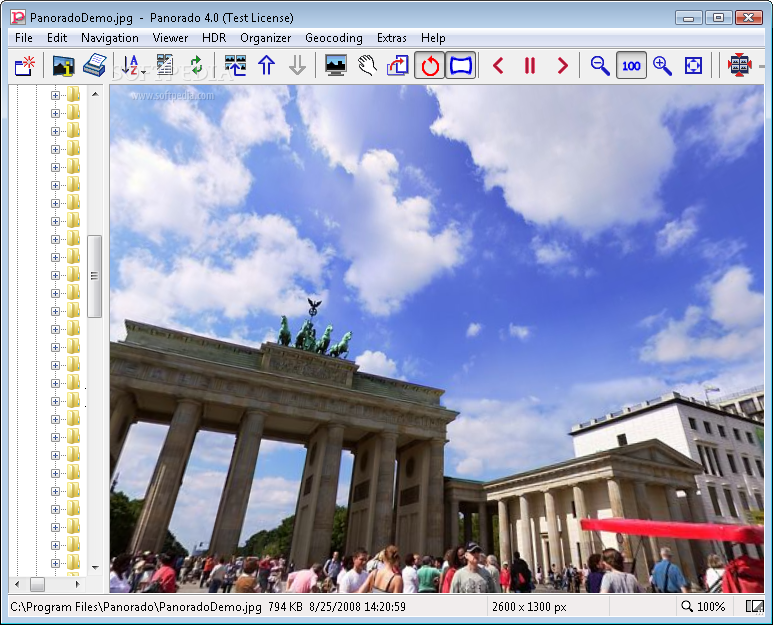The height and width of the screenshot is (625, 773).
Task: Toggle the red circular auto-rotation button
Action: pos(429,66)
